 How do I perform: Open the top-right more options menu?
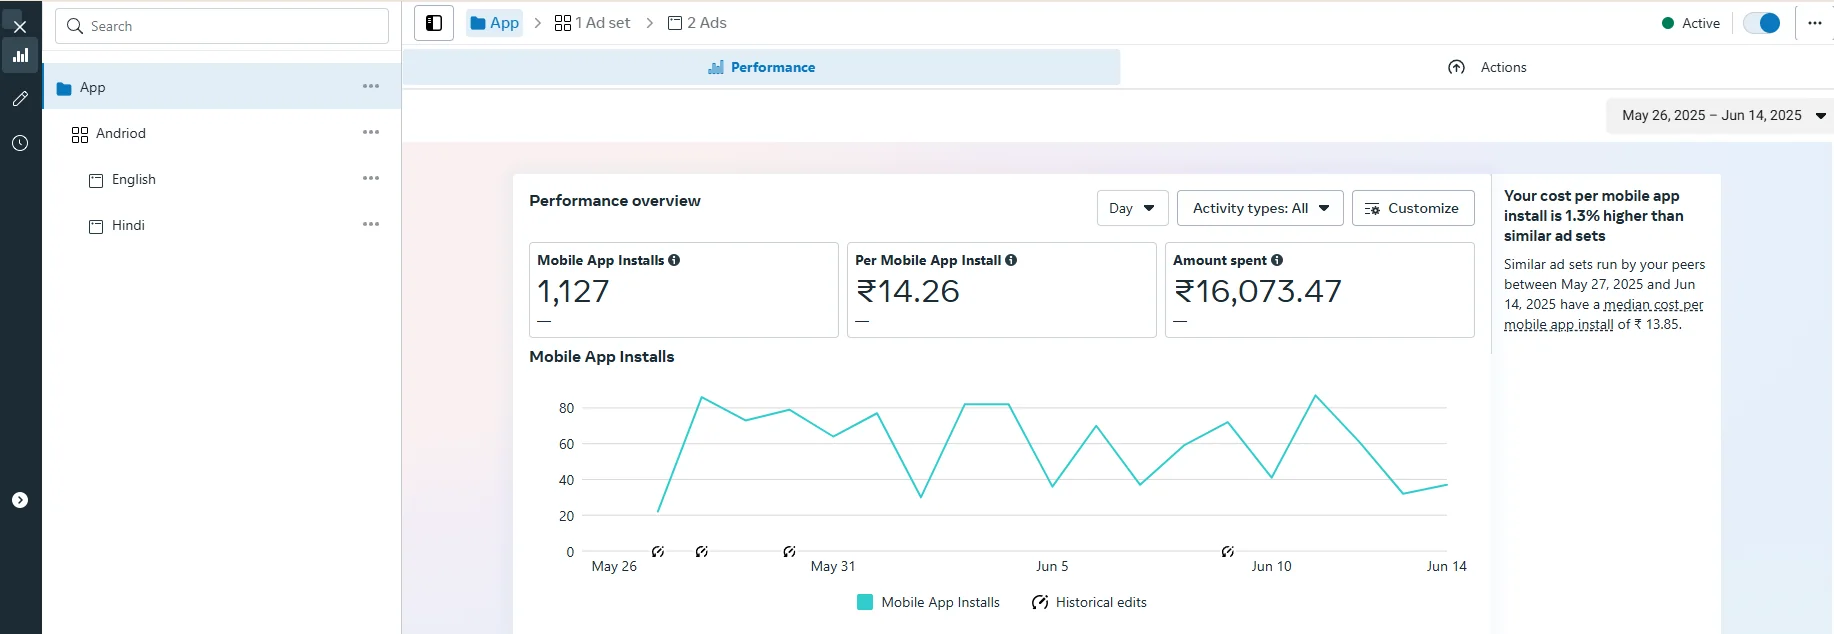[1815, 23]
